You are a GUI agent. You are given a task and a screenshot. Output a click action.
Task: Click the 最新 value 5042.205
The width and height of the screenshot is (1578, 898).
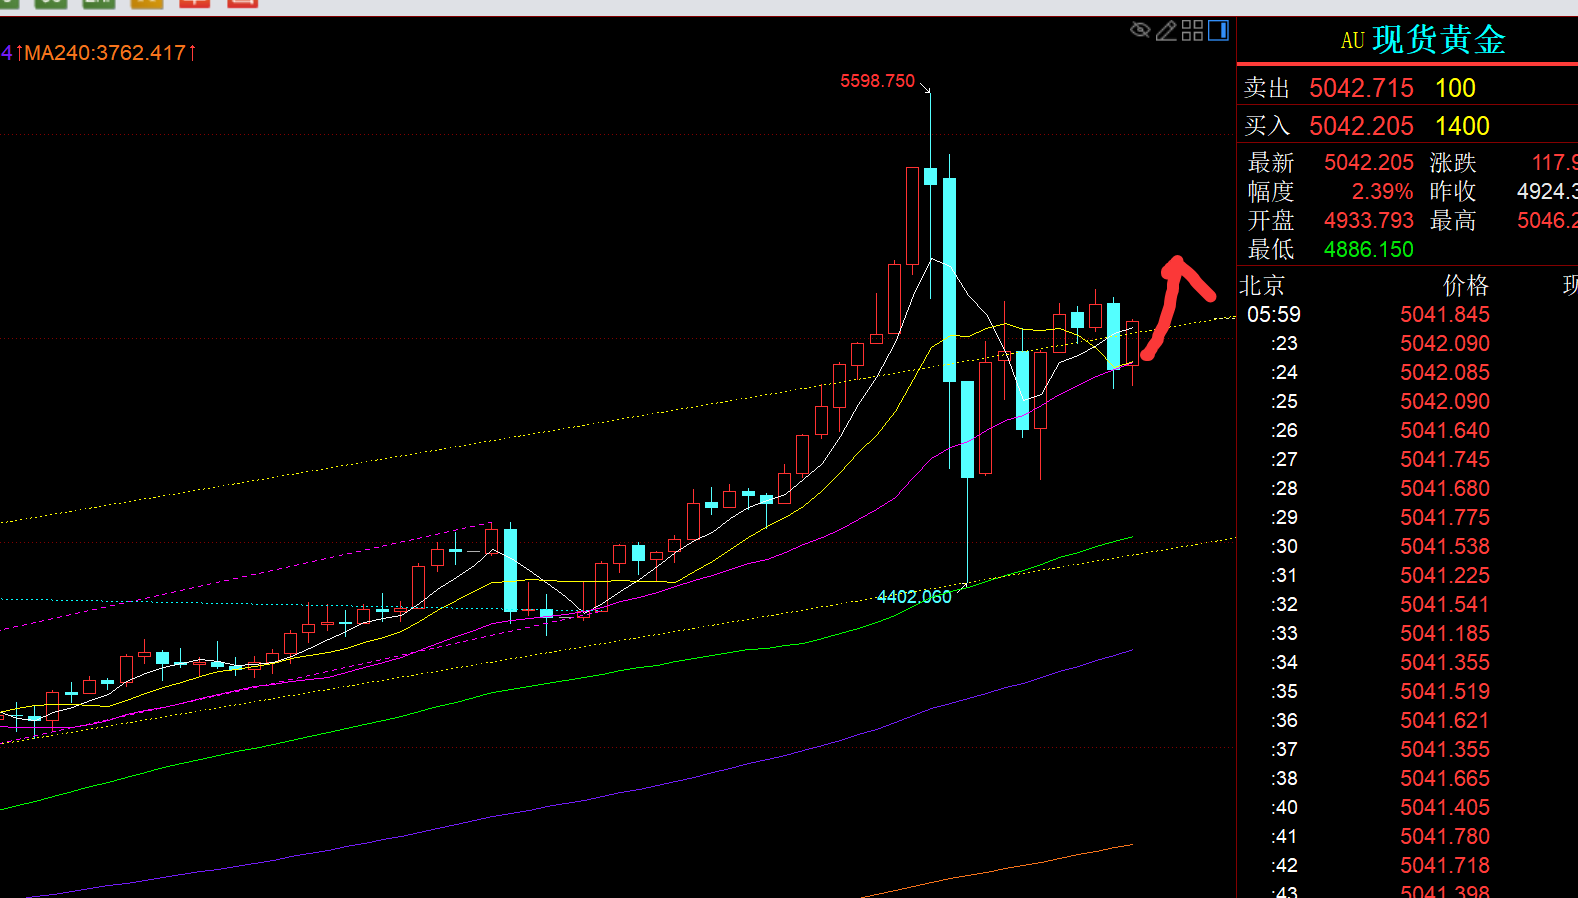(x=1369, y=162)
